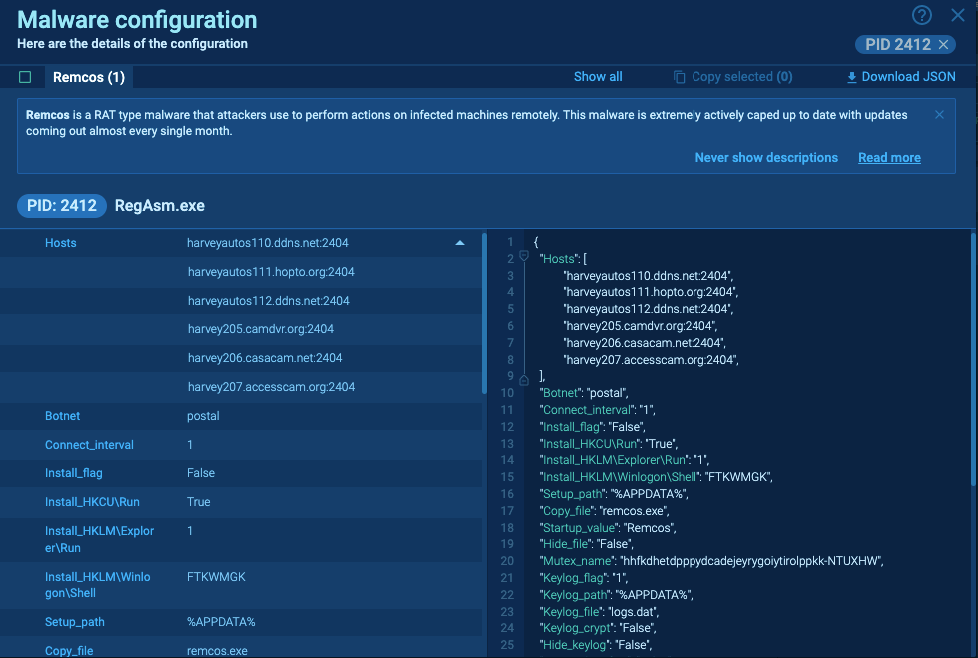Remove the PID 2412 filter tag
Viewport: 978px width, 658px height.
click(x=943, y=44)
